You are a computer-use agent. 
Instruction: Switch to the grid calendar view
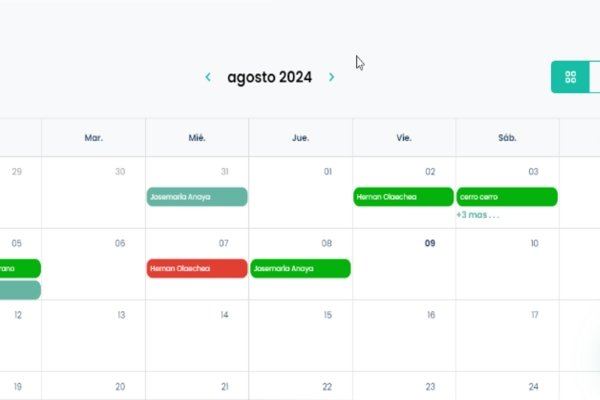[x=571, y=77]
